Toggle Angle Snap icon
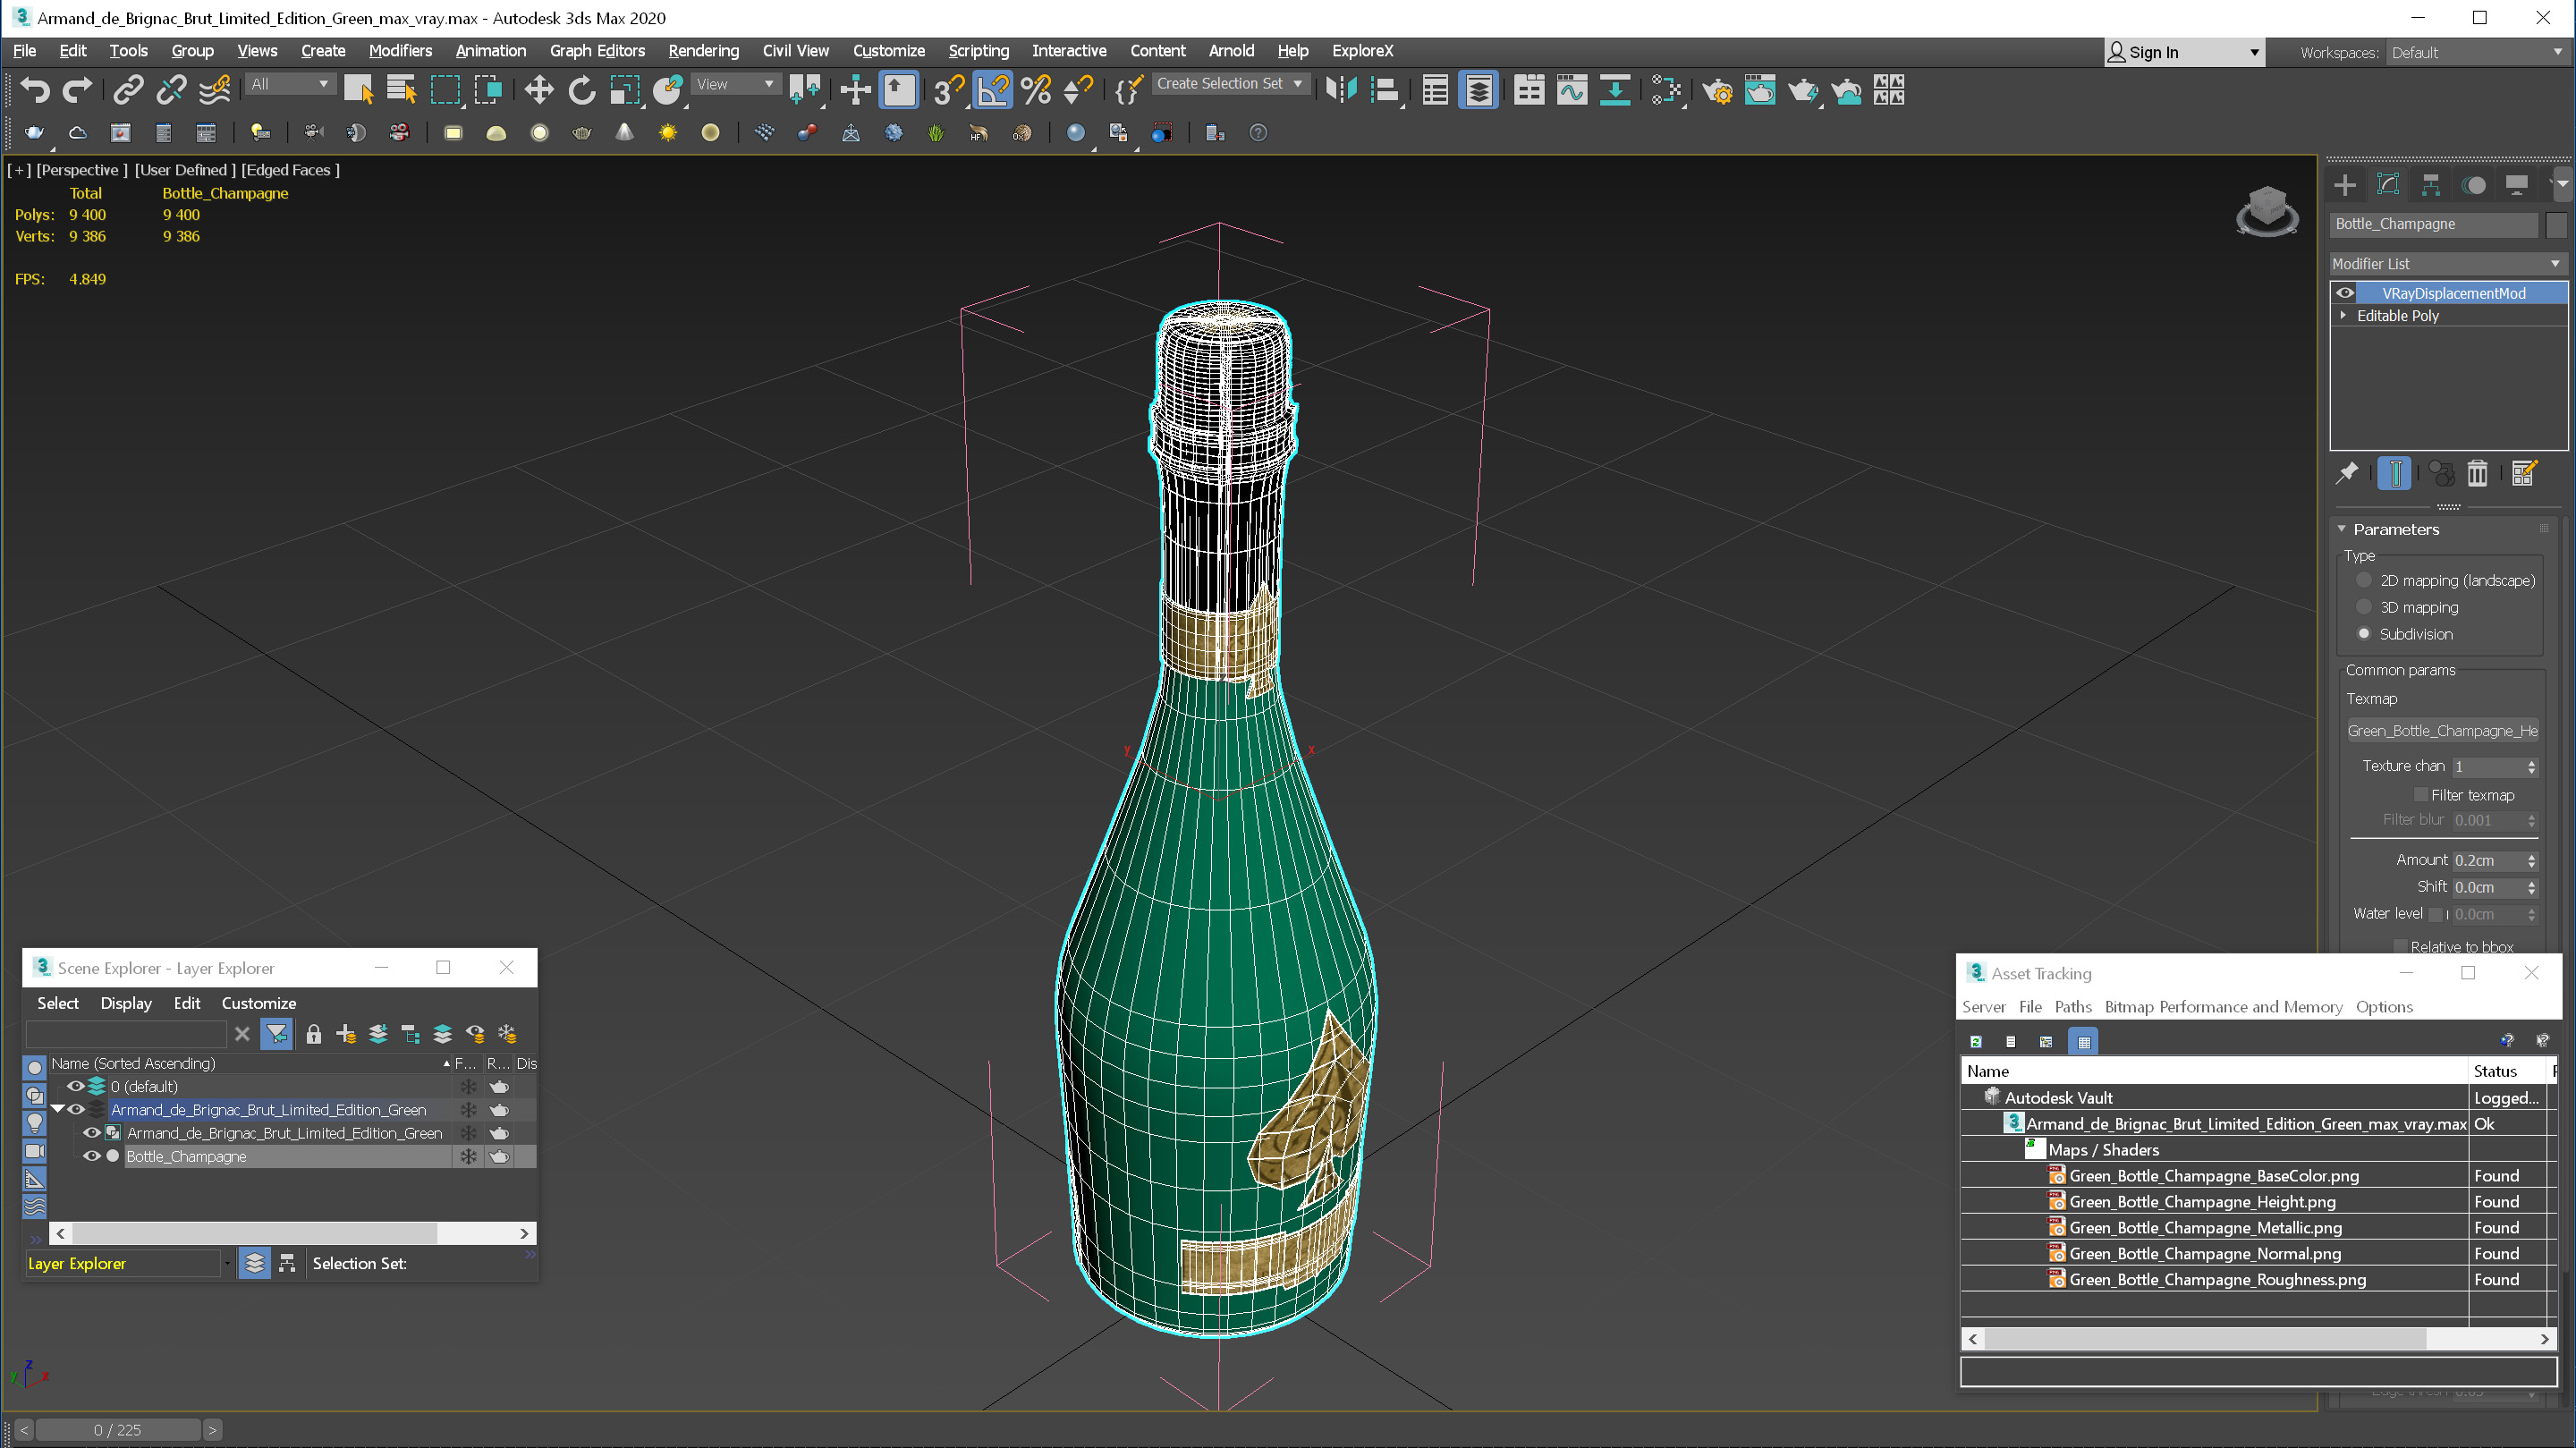Viewport: 2576px width, 1448px height. point(992,91)
